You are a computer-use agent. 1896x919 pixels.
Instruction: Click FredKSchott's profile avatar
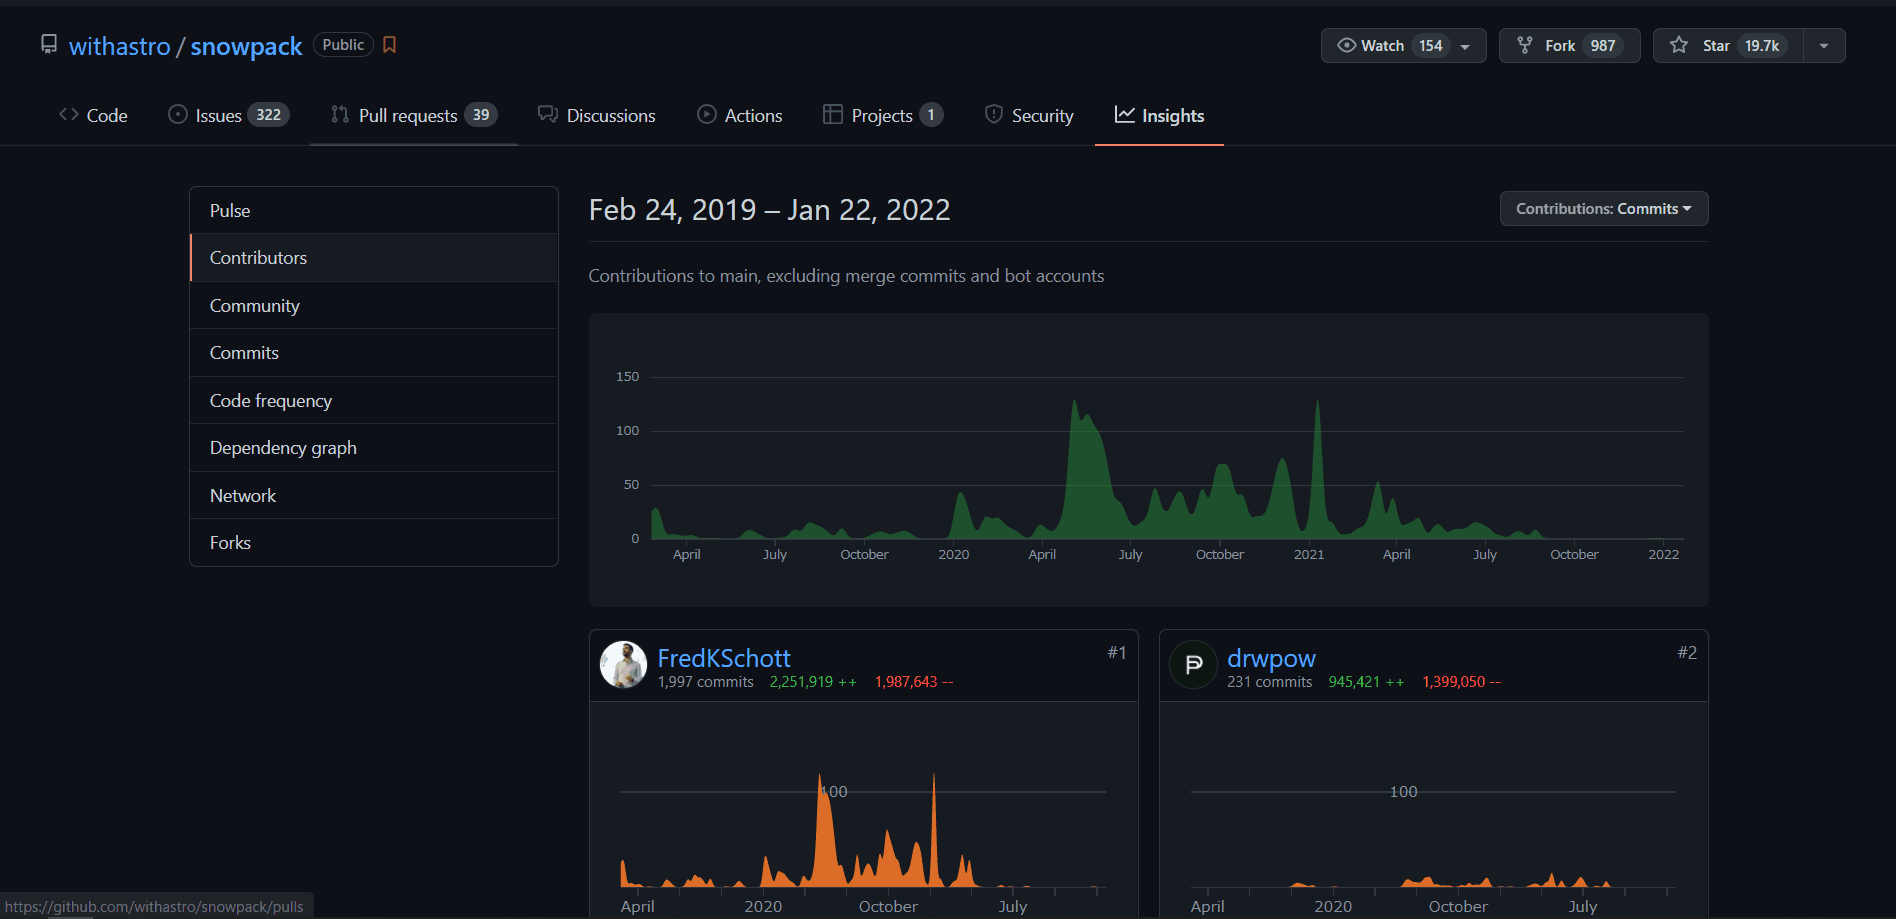coord(623,665)
